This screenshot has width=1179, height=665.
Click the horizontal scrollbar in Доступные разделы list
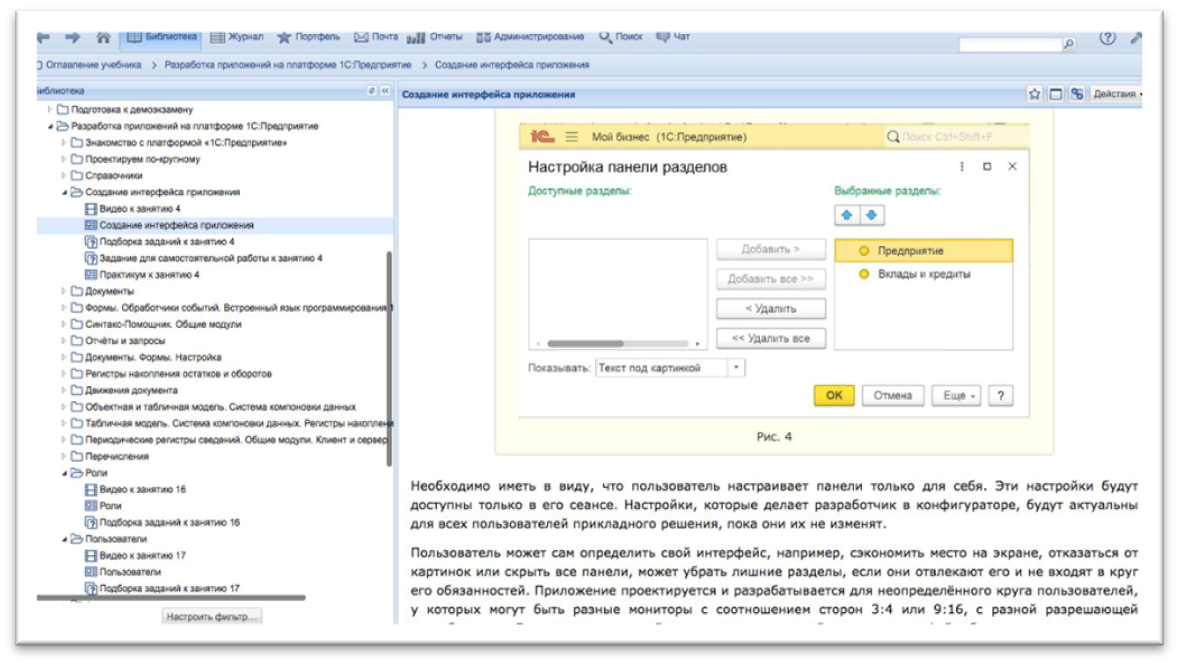(x=586, y=344)
